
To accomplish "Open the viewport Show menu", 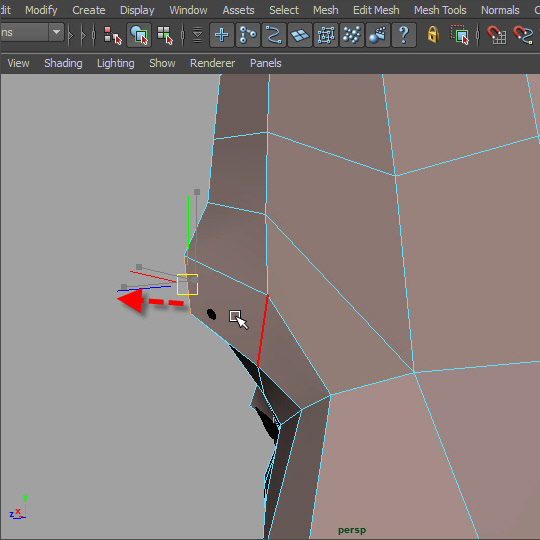I will (162, 63).
